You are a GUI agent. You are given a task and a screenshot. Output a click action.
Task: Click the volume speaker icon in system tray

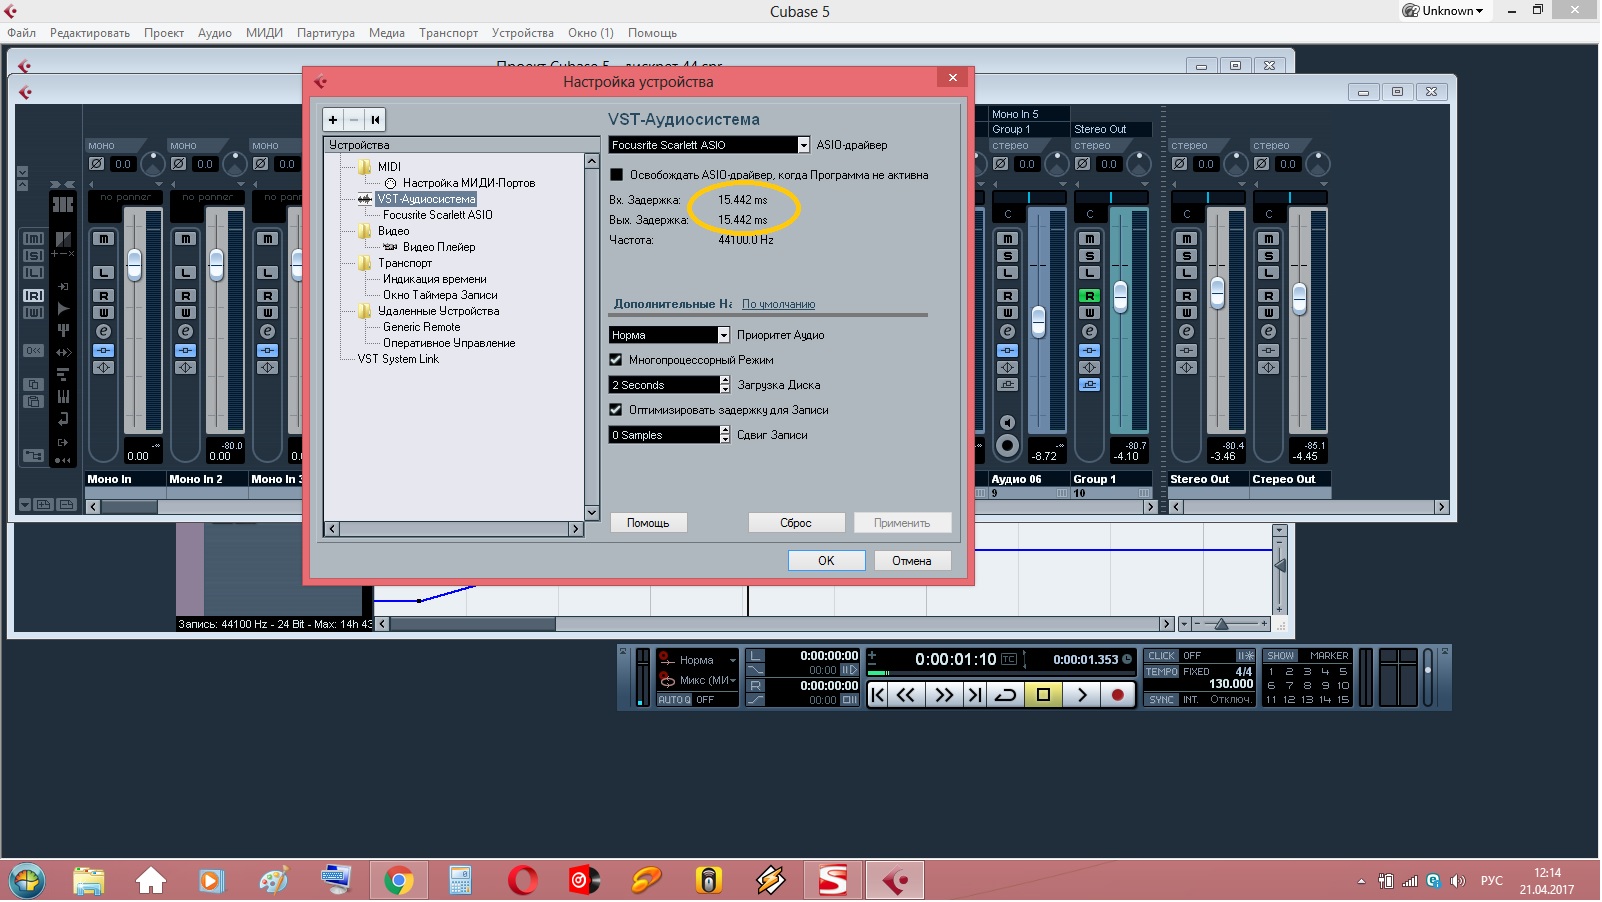[1457, 881]
